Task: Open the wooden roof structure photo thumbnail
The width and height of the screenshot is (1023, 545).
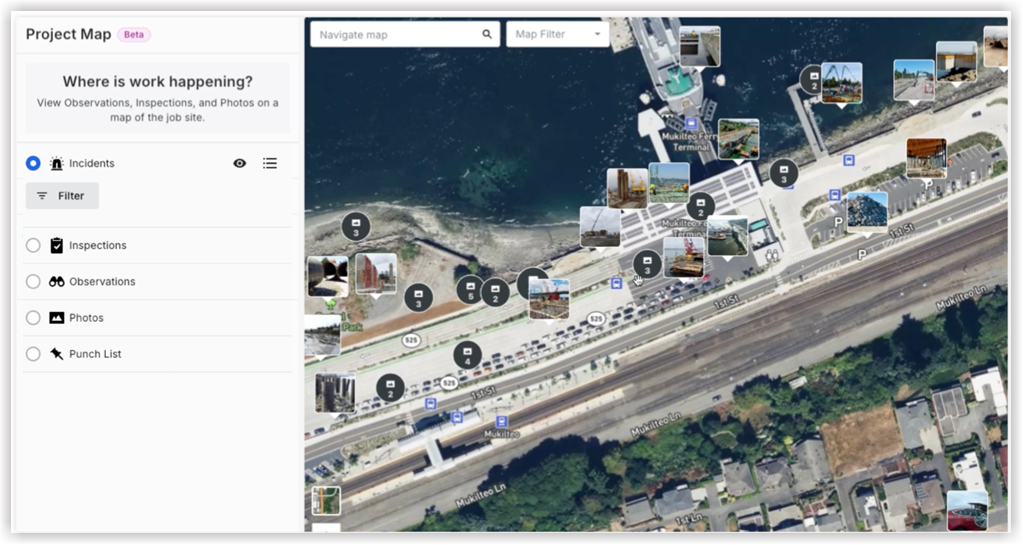Action: point(926,158)
